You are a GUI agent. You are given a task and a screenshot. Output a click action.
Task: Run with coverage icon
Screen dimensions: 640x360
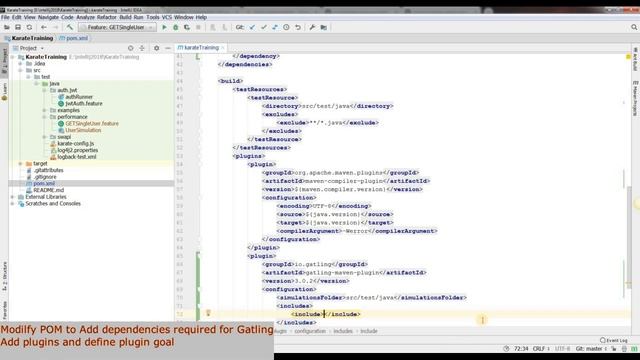point(187,27)
